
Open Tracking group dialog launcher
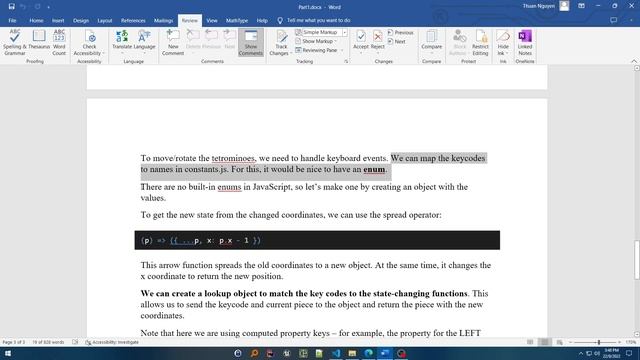click(346, 61)
